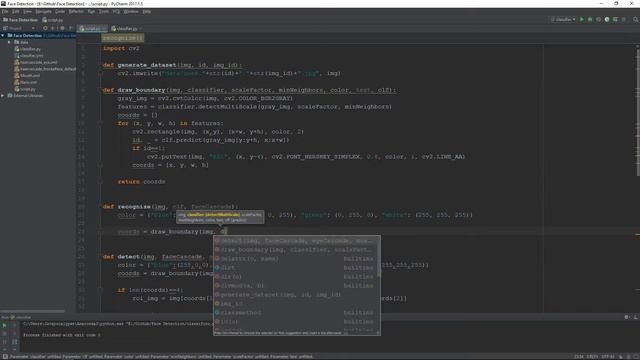Click the recognize() breadcrumb
The width and height of the screenshot is (640, 360).
[x=123, y=38]
